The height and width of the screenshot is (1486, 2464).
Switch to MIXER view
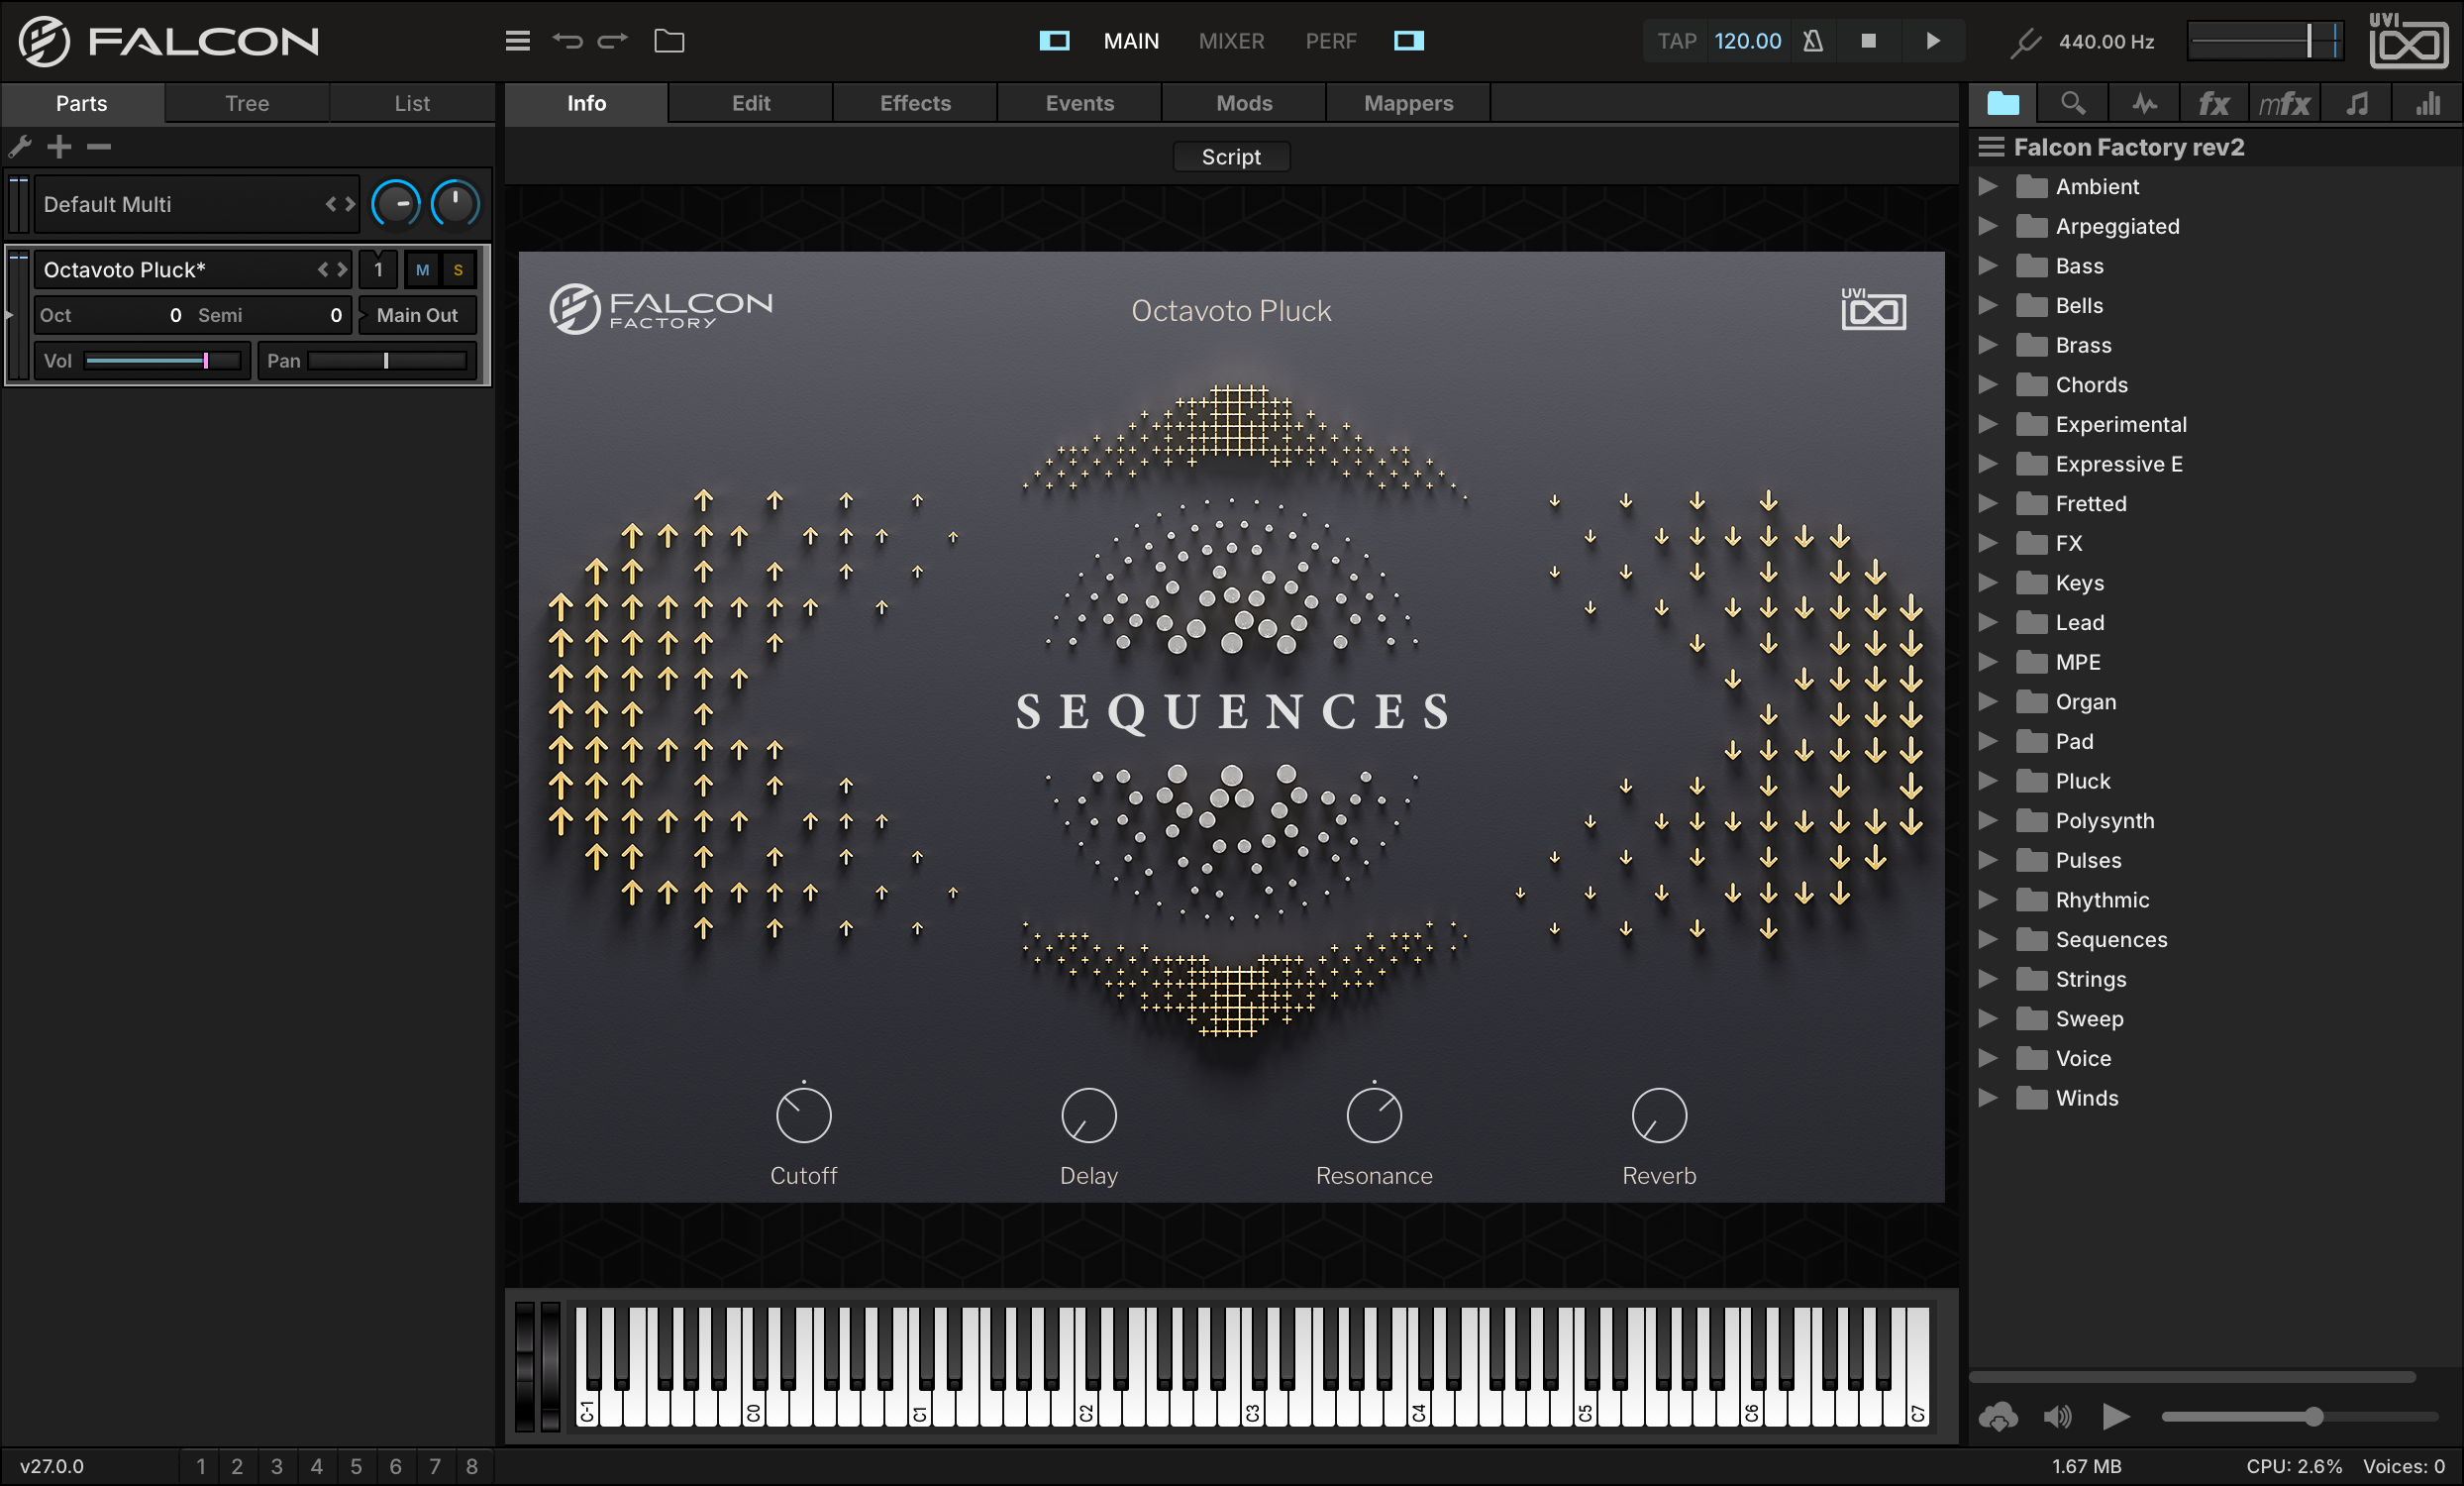click(1231, 41)
